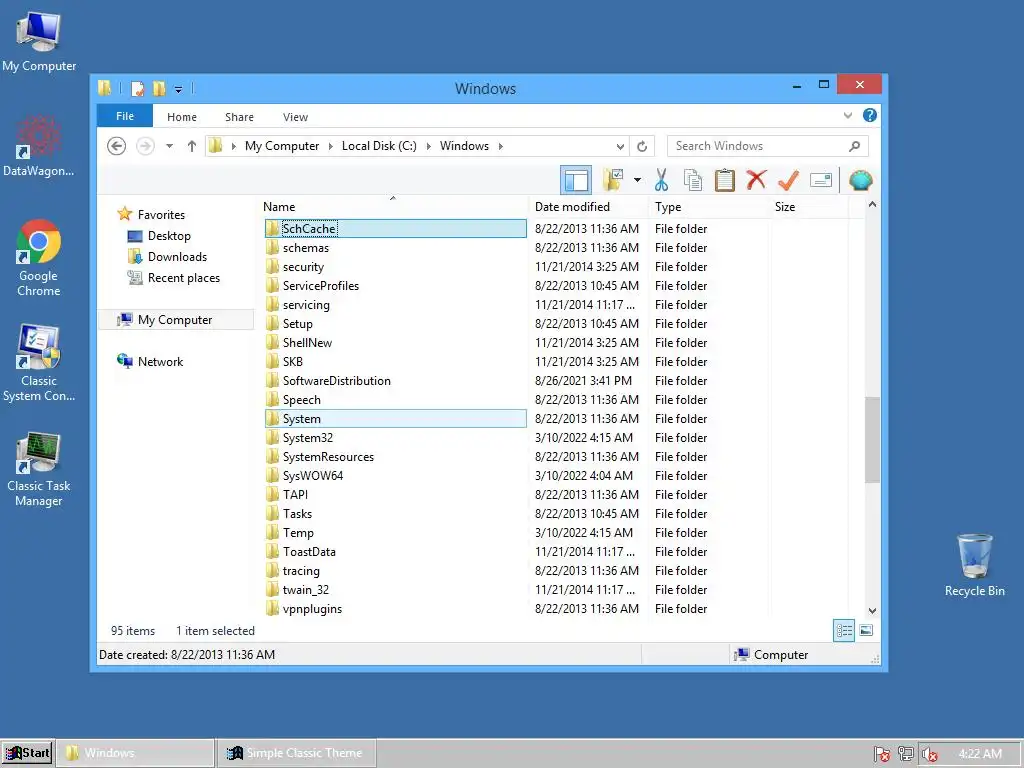
Task: Expand the ribbon with the chevron
Action: point(848,116)
